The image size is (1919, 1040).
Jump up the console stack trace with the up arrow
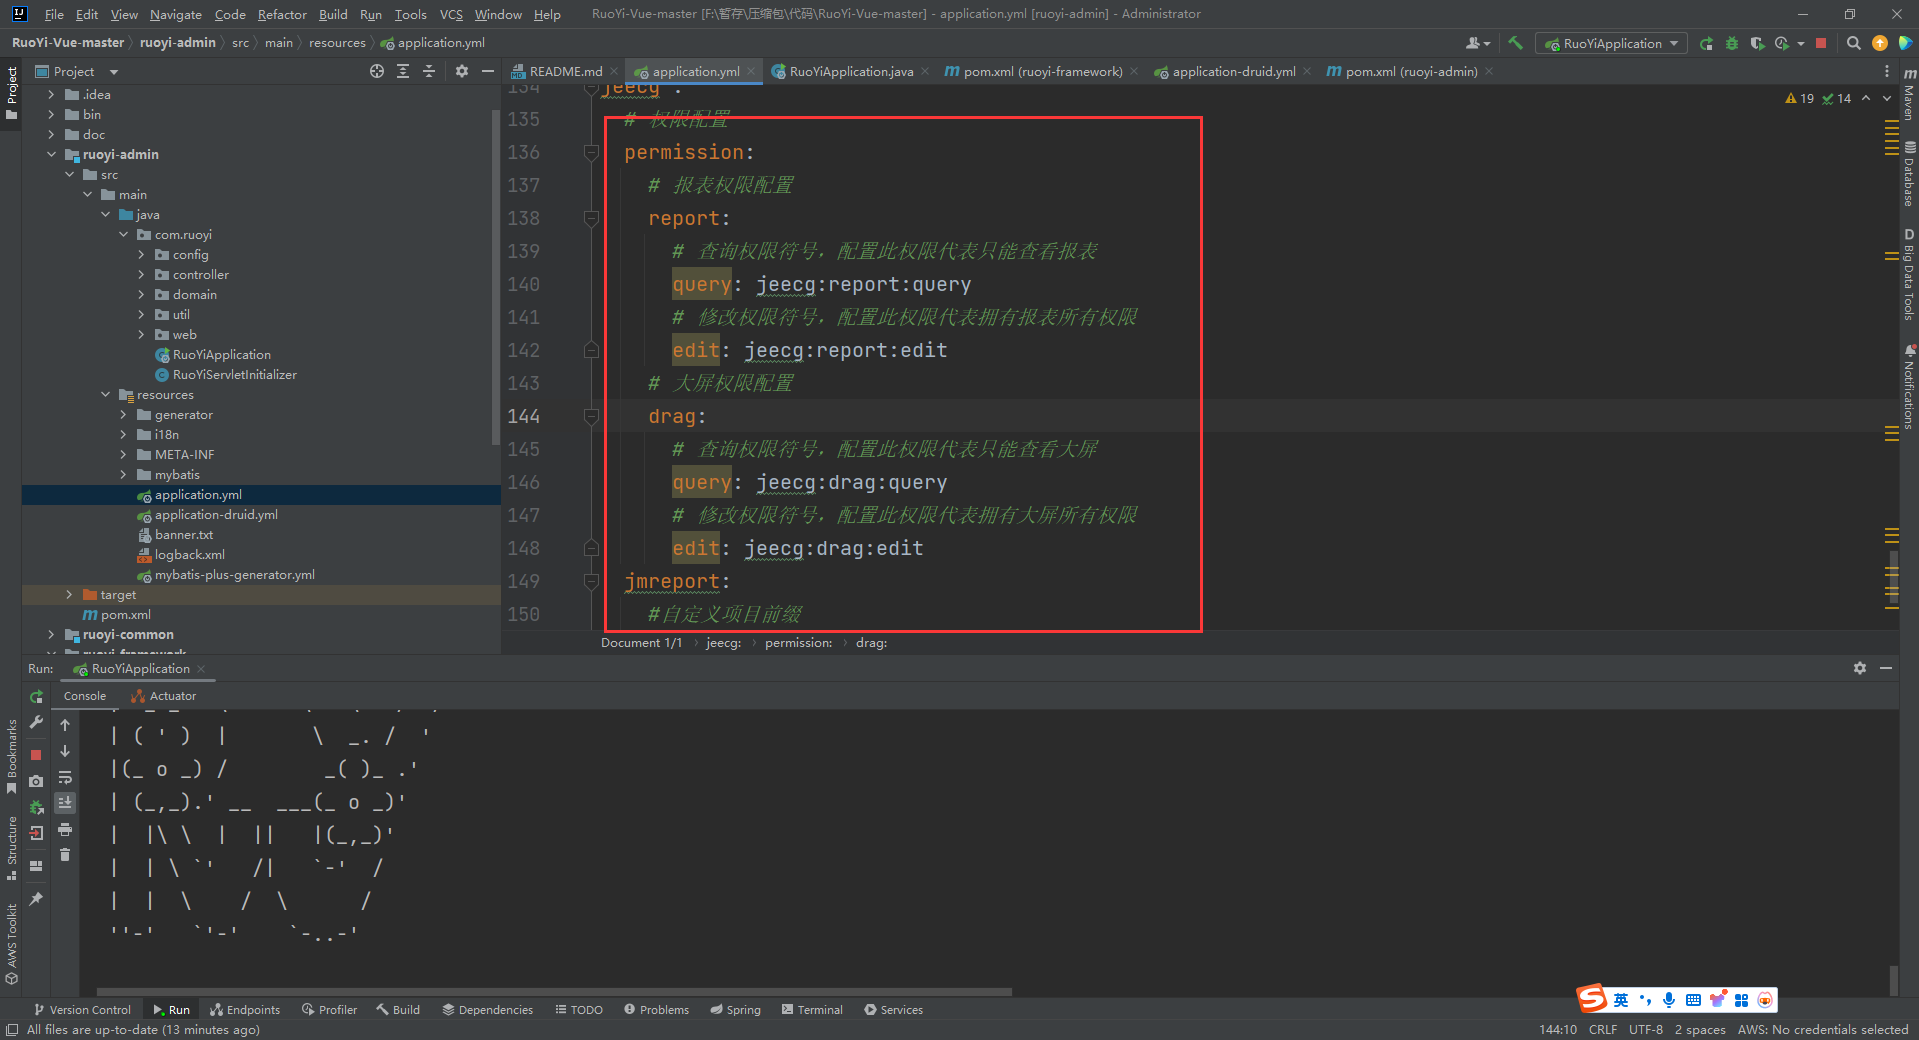click(65, 725)
